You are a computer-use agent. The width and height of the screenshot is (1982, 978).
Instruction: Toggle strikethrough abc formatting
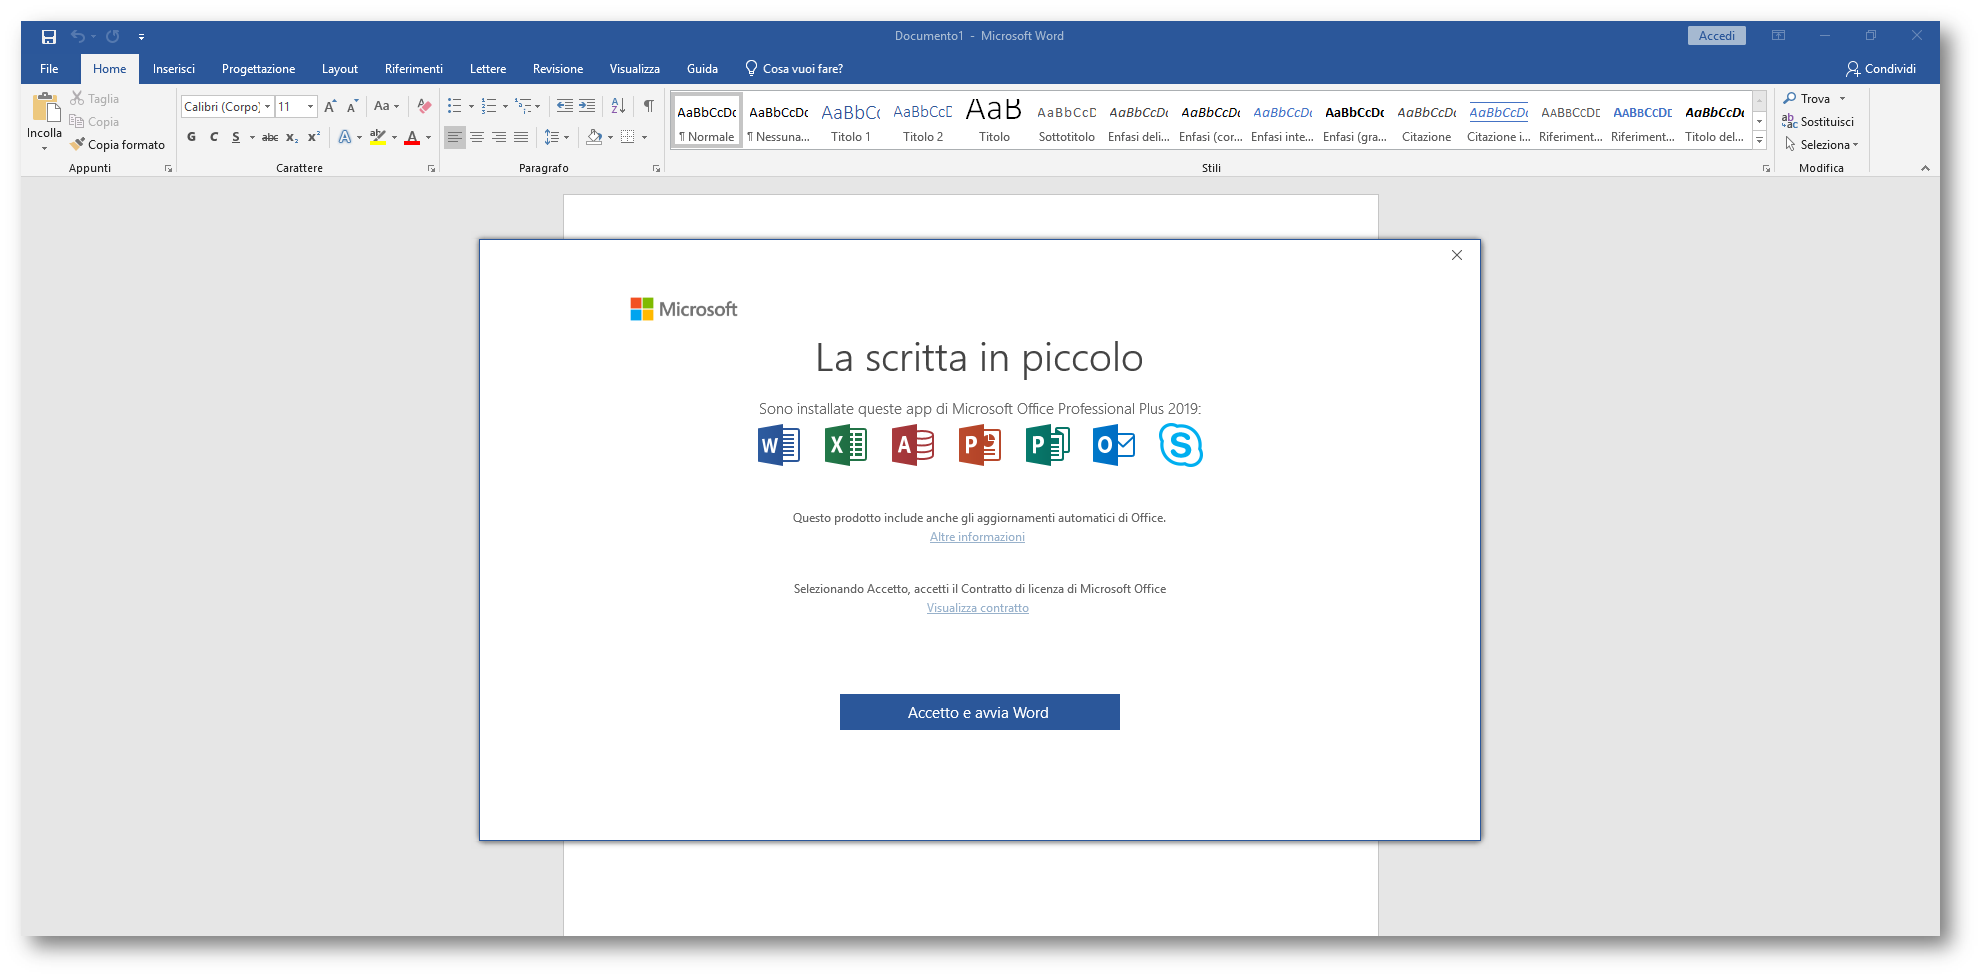[270, 137]
